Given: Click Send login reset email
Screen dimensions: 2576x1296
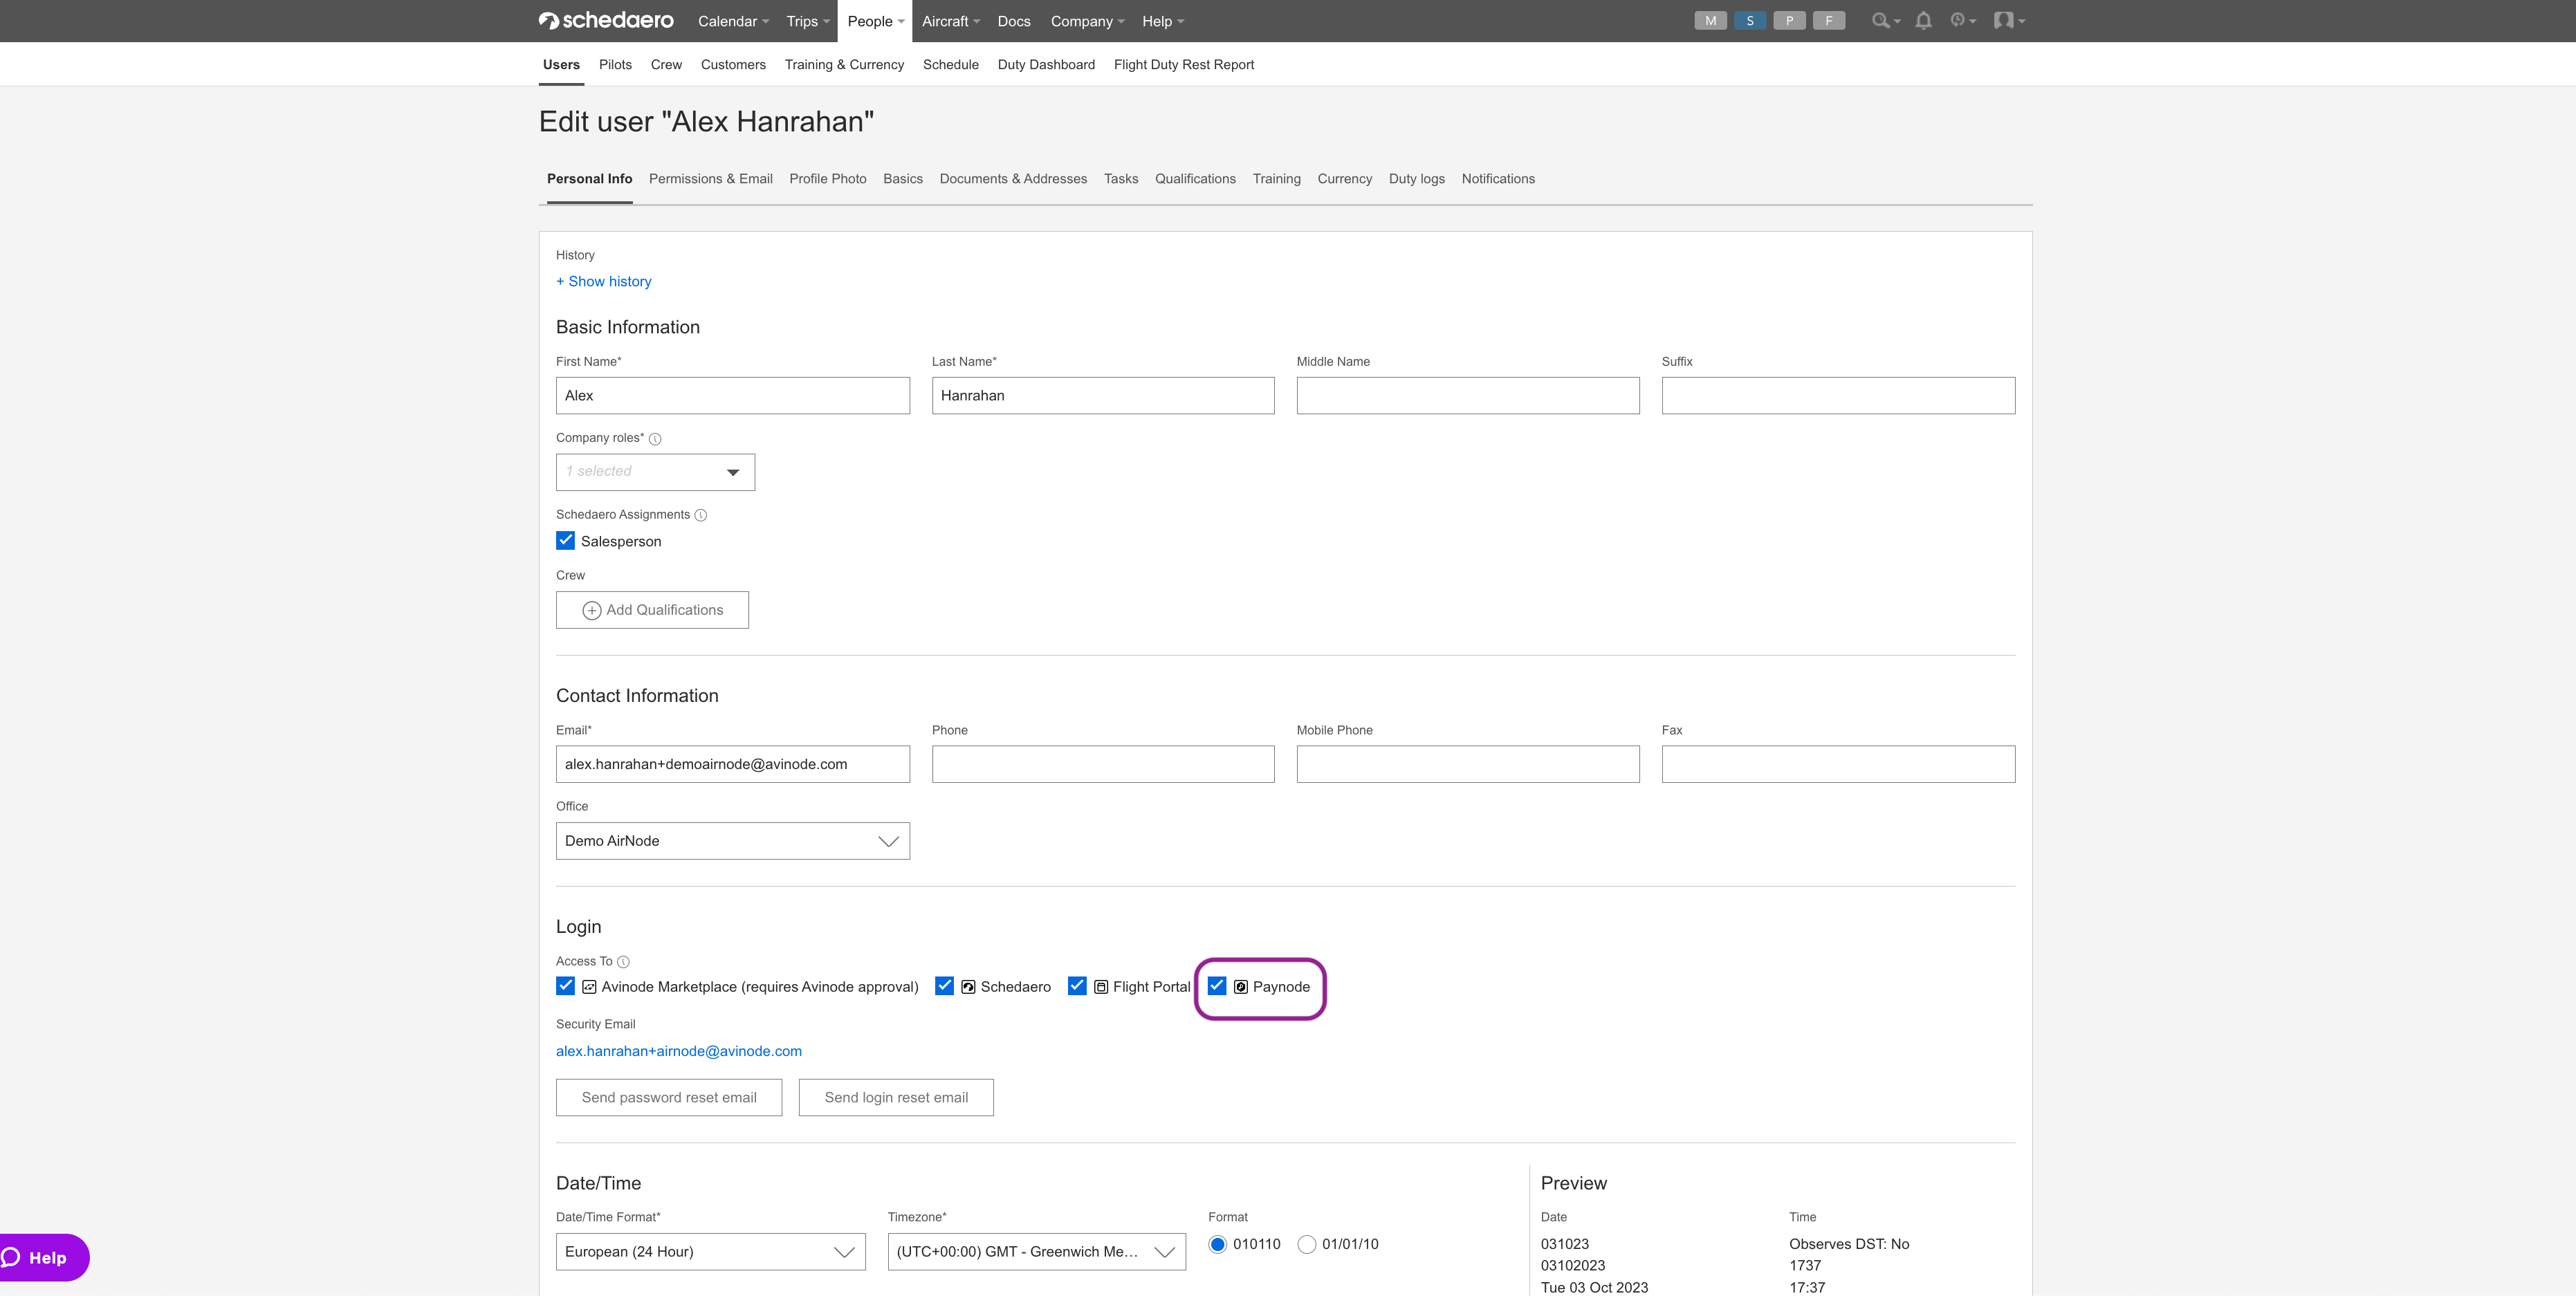Looking at the screenshot, I should tap(896, 1098).
